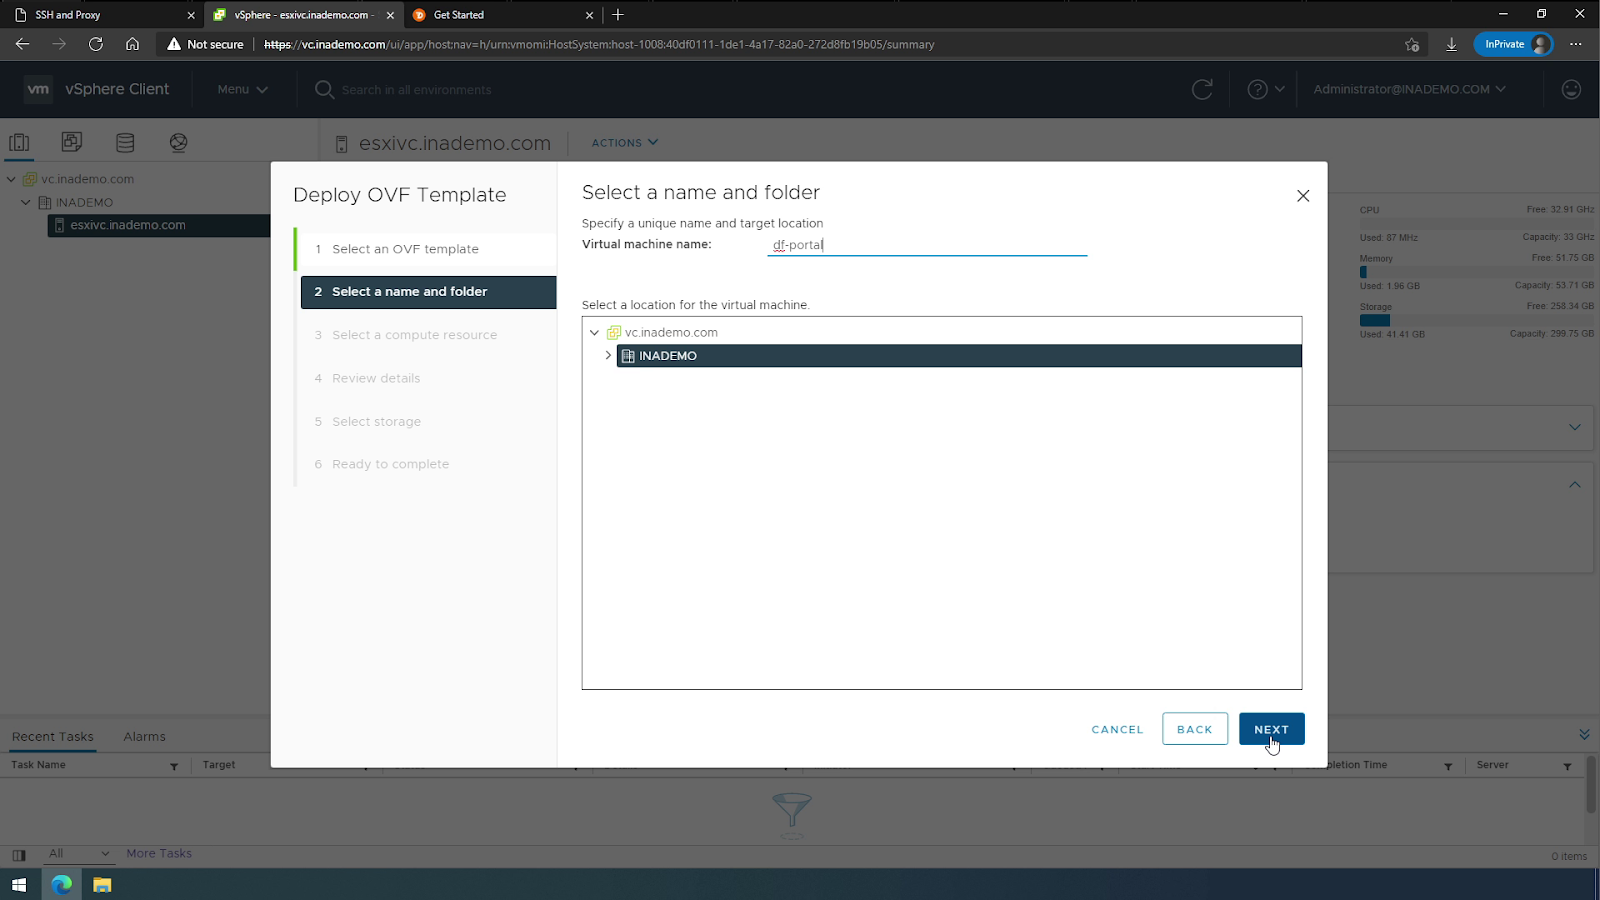Screen dimensions: 1600x900
Task: Collapse Recent Tasks panel double-chevron
Action: tap(1584, 735)
